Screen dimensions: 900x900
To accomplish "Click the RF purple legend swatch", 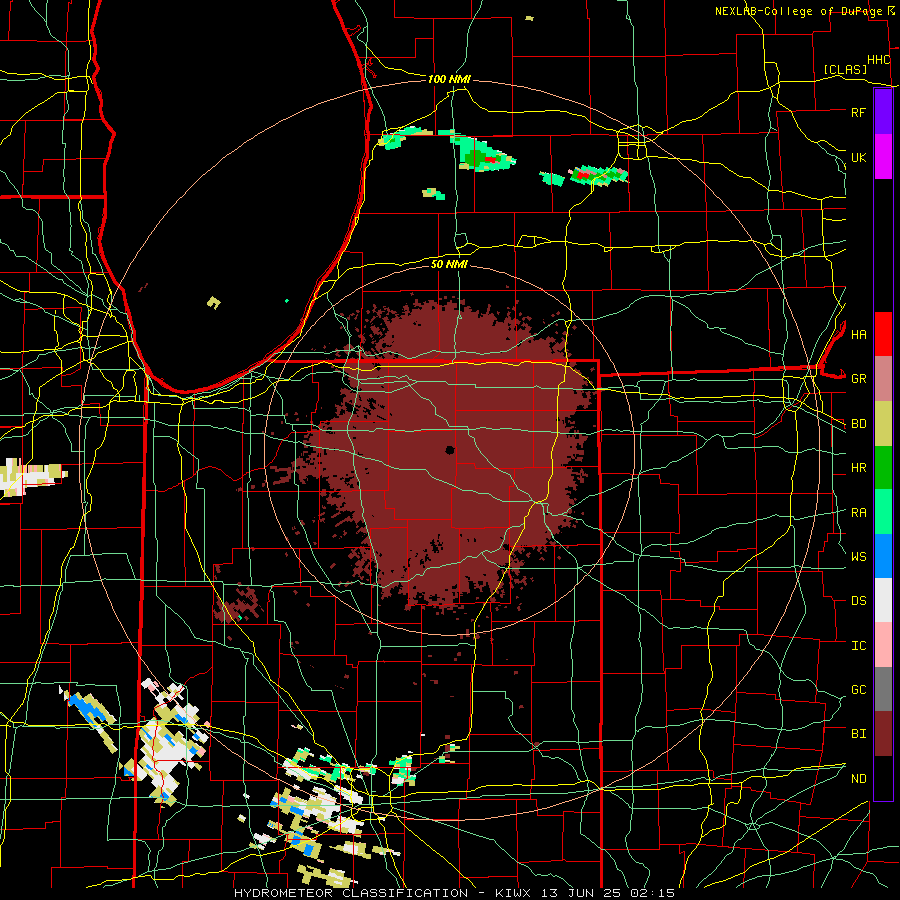I will click(x=883, y=112).
